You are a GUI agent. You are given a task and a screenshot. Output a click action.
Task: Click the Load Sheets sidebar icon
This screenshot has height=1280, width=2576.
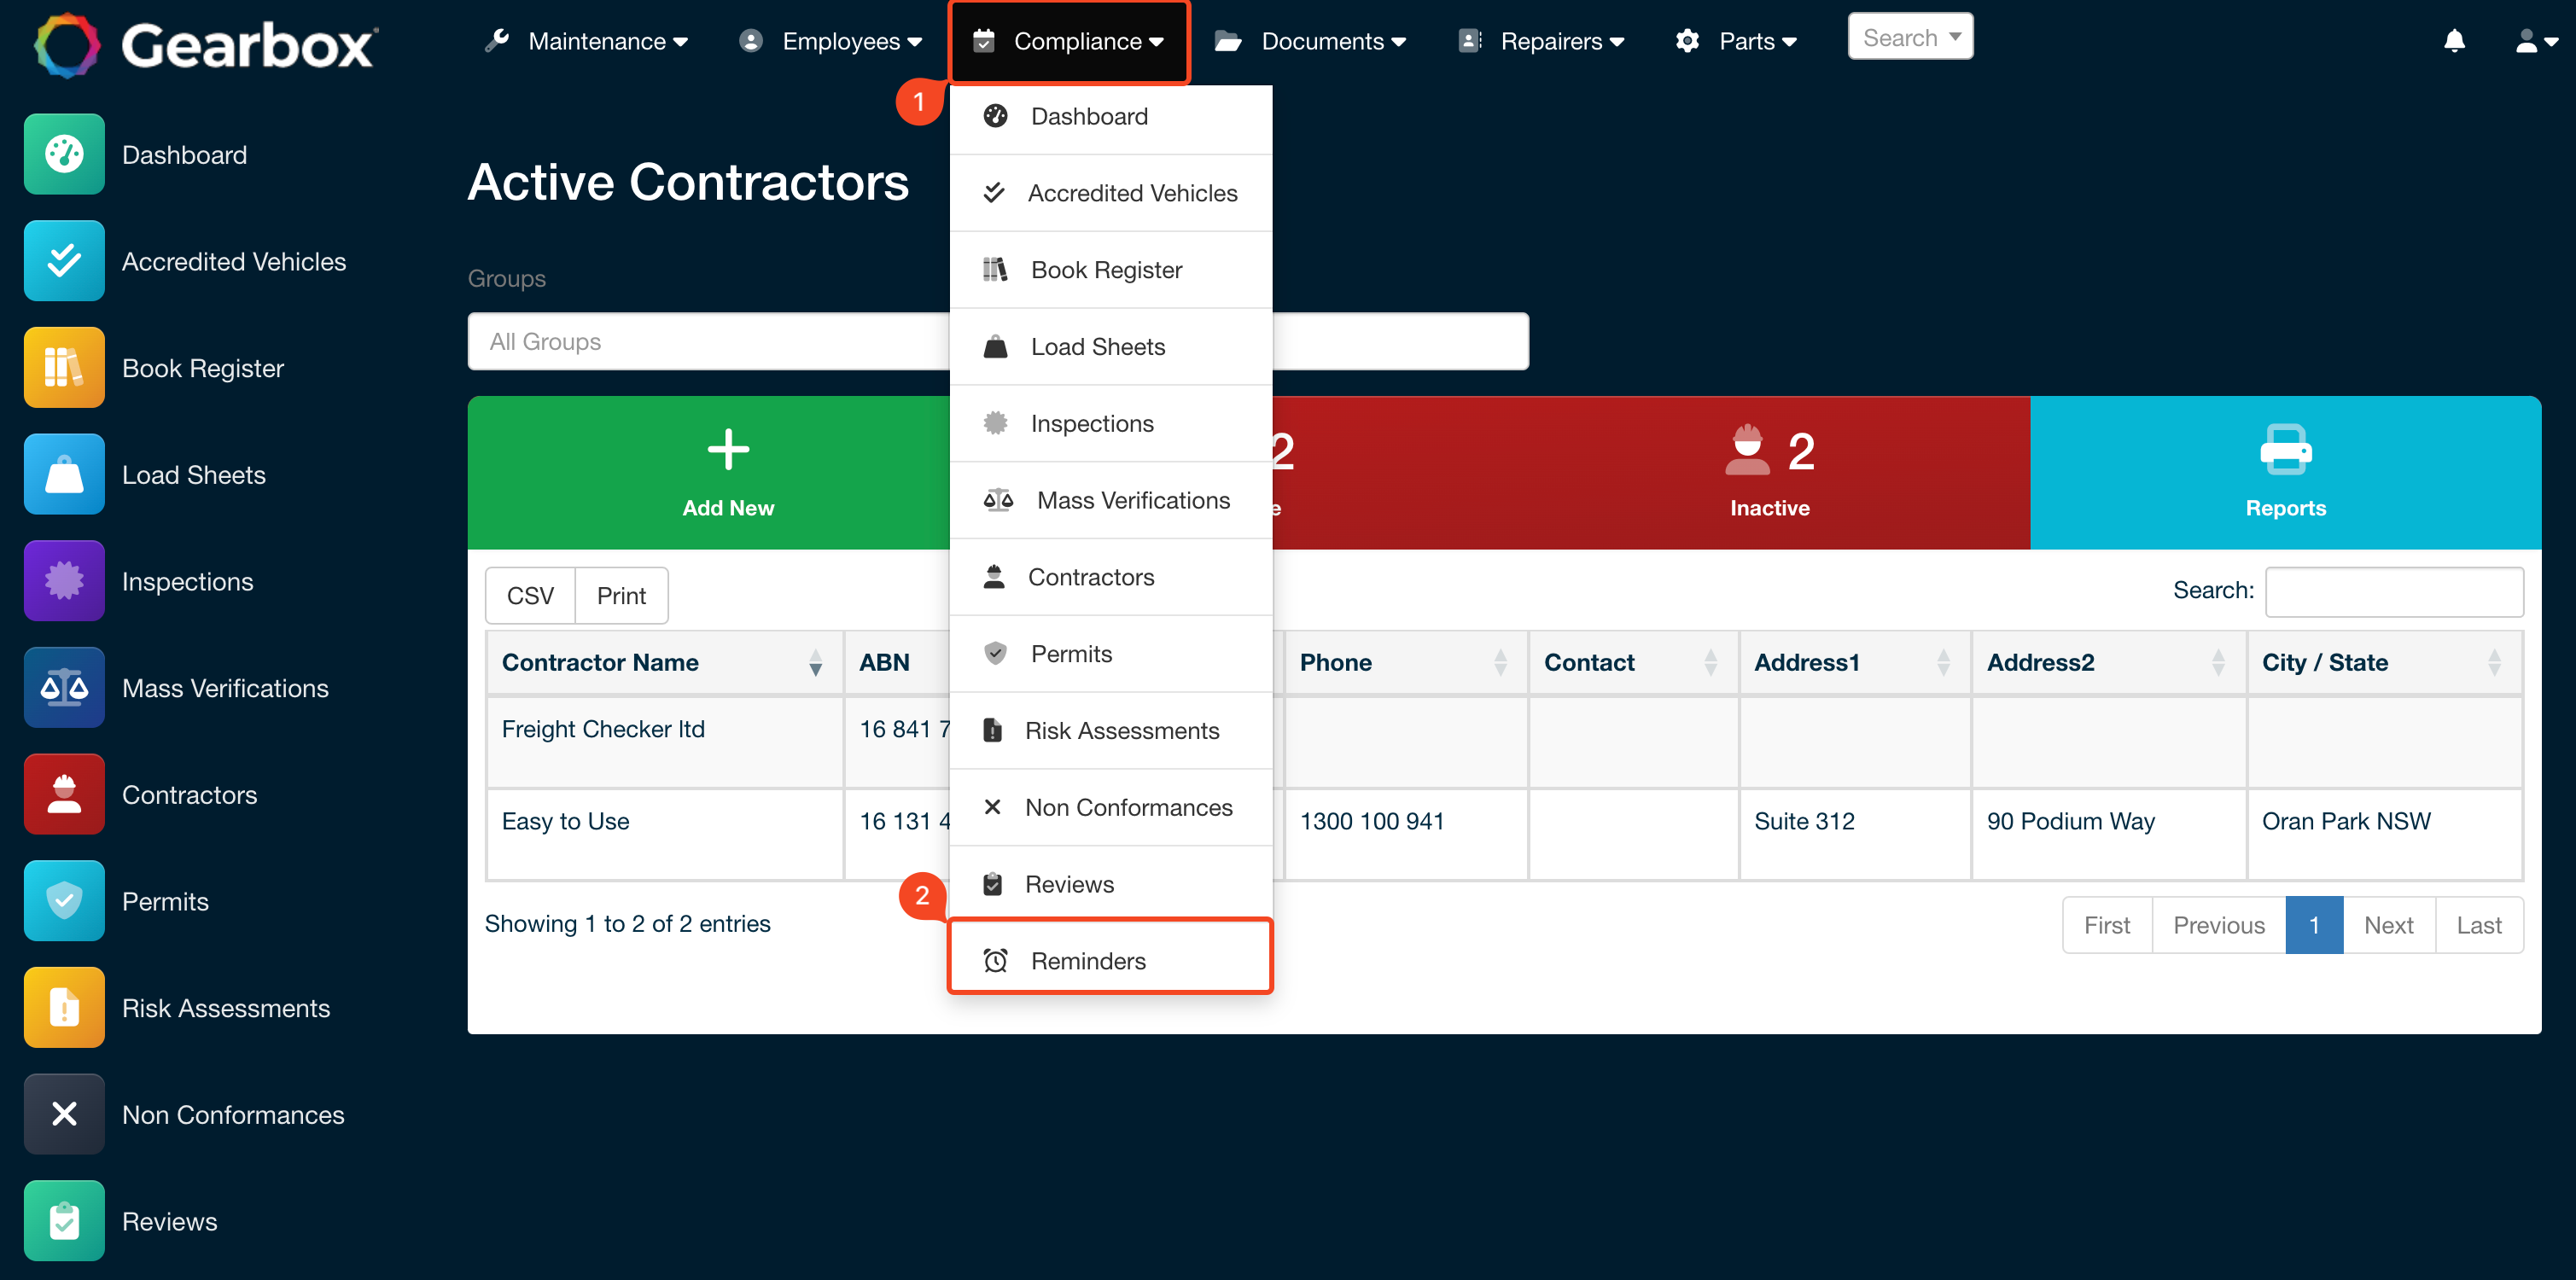[63, 474]
